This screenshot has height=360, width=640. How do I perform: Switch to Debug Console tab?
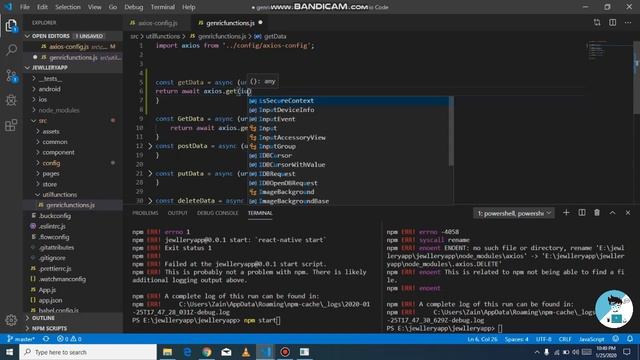pos(217,213)
